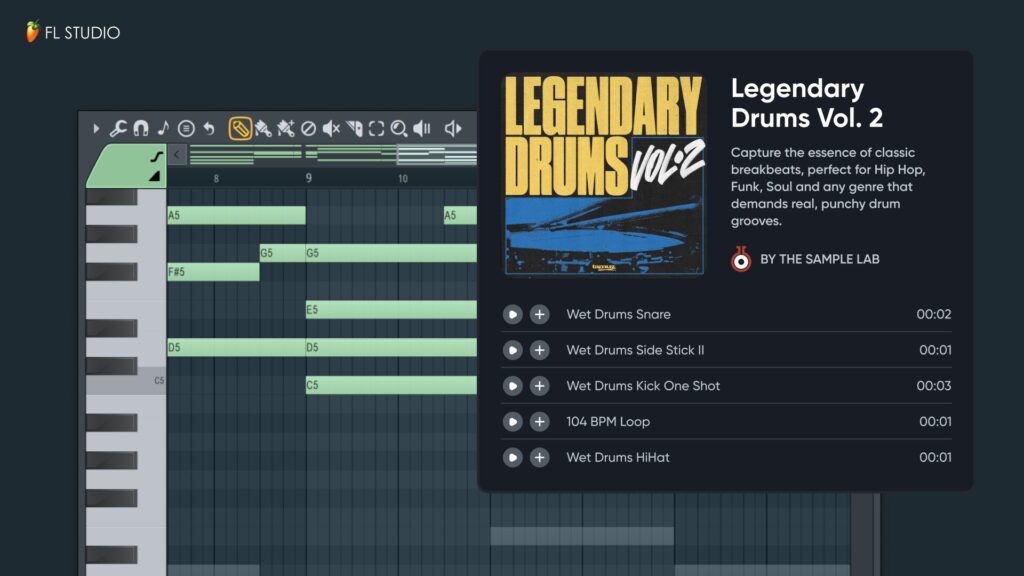The height and width of the screenshot is (576, 1024).
Task: Click The Sample Lab logo icon
Action: [741, 259]
